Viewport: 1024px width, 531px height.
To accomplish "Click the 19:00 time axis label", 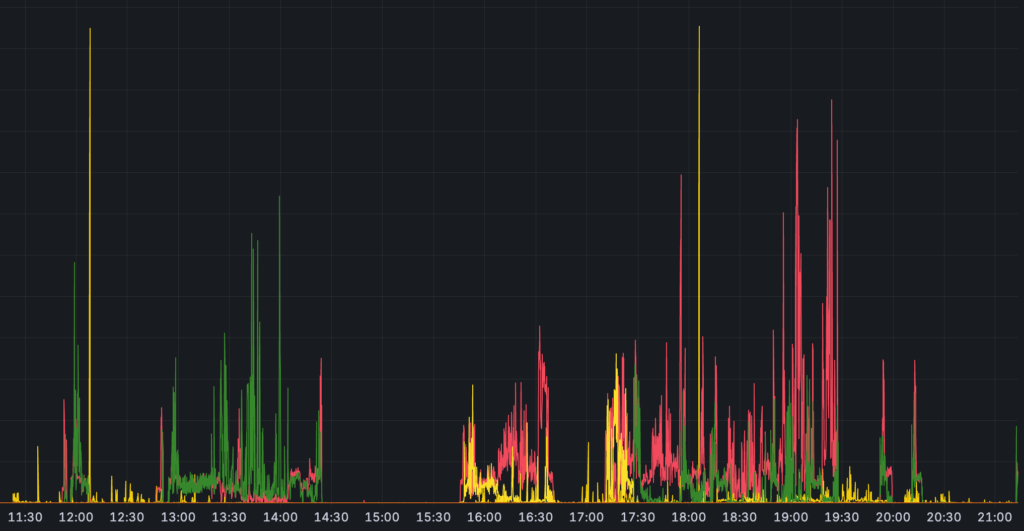I will pyautogui.click(x=790, y=517).
